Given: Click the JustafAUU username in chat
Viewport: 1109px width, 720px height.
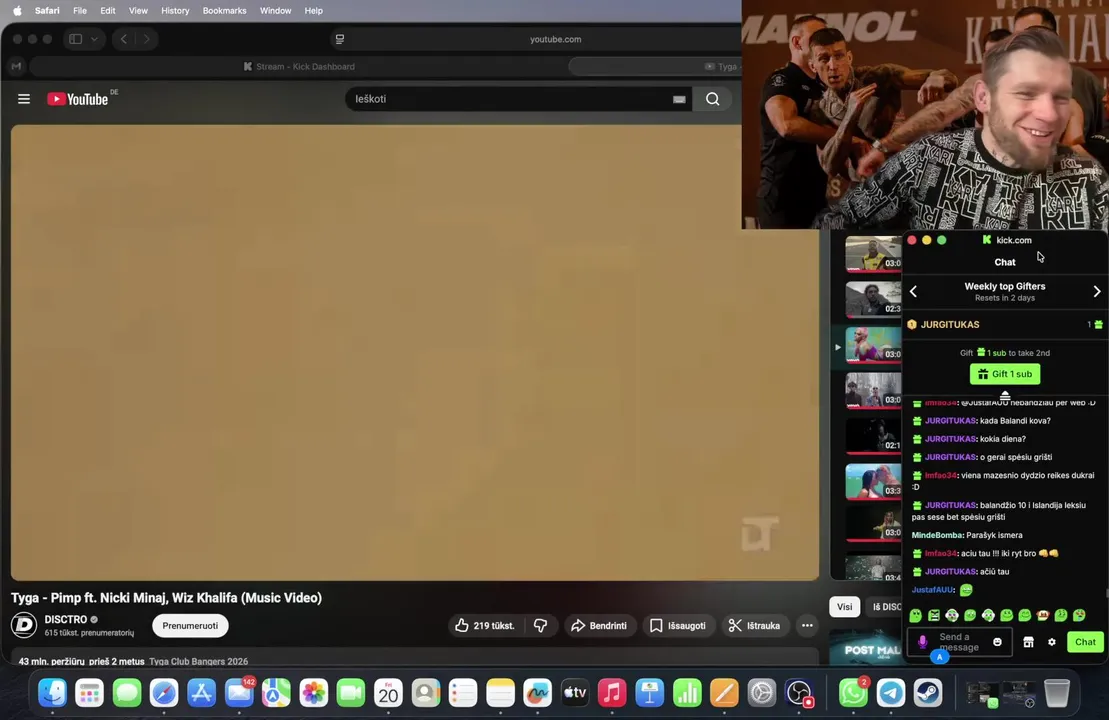Looking at the screenshot, I should click(x=933, y=590).
